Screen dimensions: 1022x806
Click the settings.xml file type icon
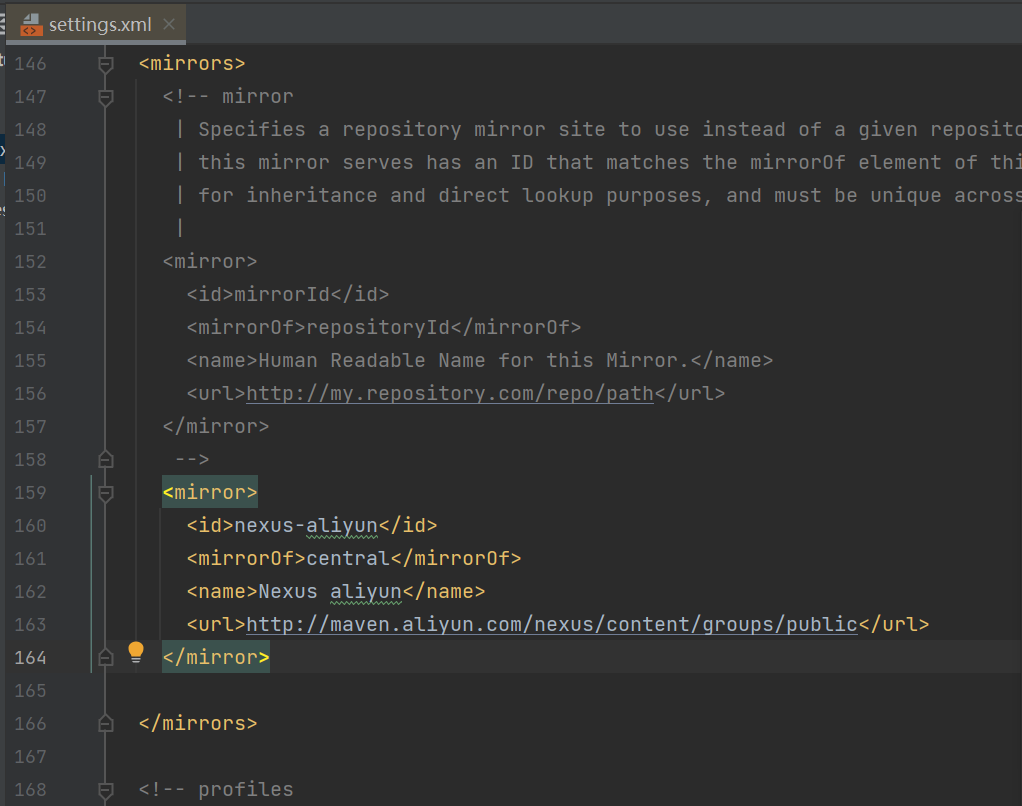point(31,25)
